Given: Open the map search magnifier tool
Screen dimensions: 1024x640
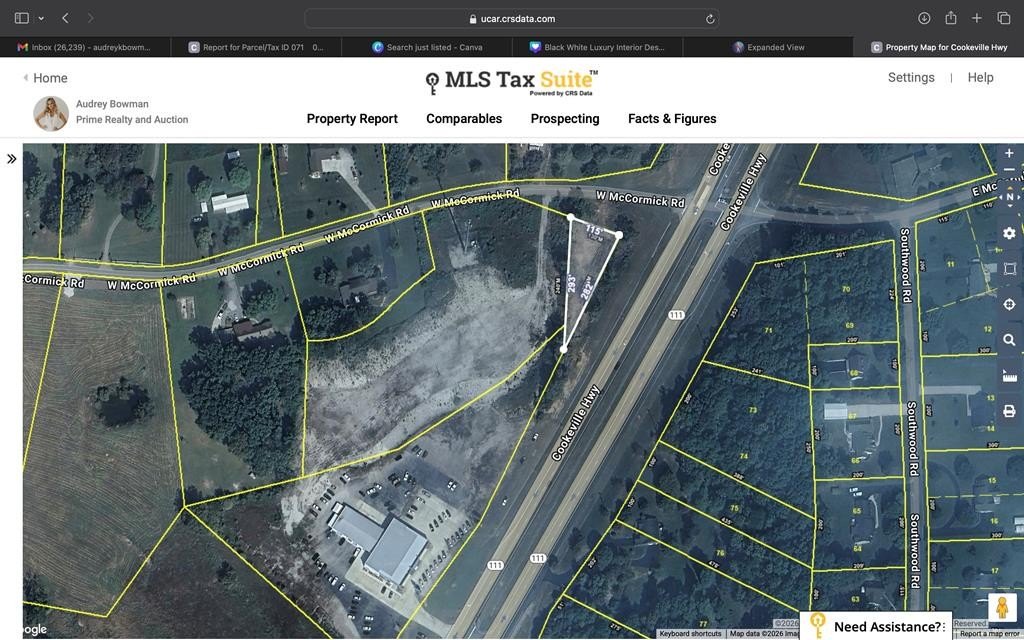Looking at the screenshot, I should click(x=1009, y=340).
